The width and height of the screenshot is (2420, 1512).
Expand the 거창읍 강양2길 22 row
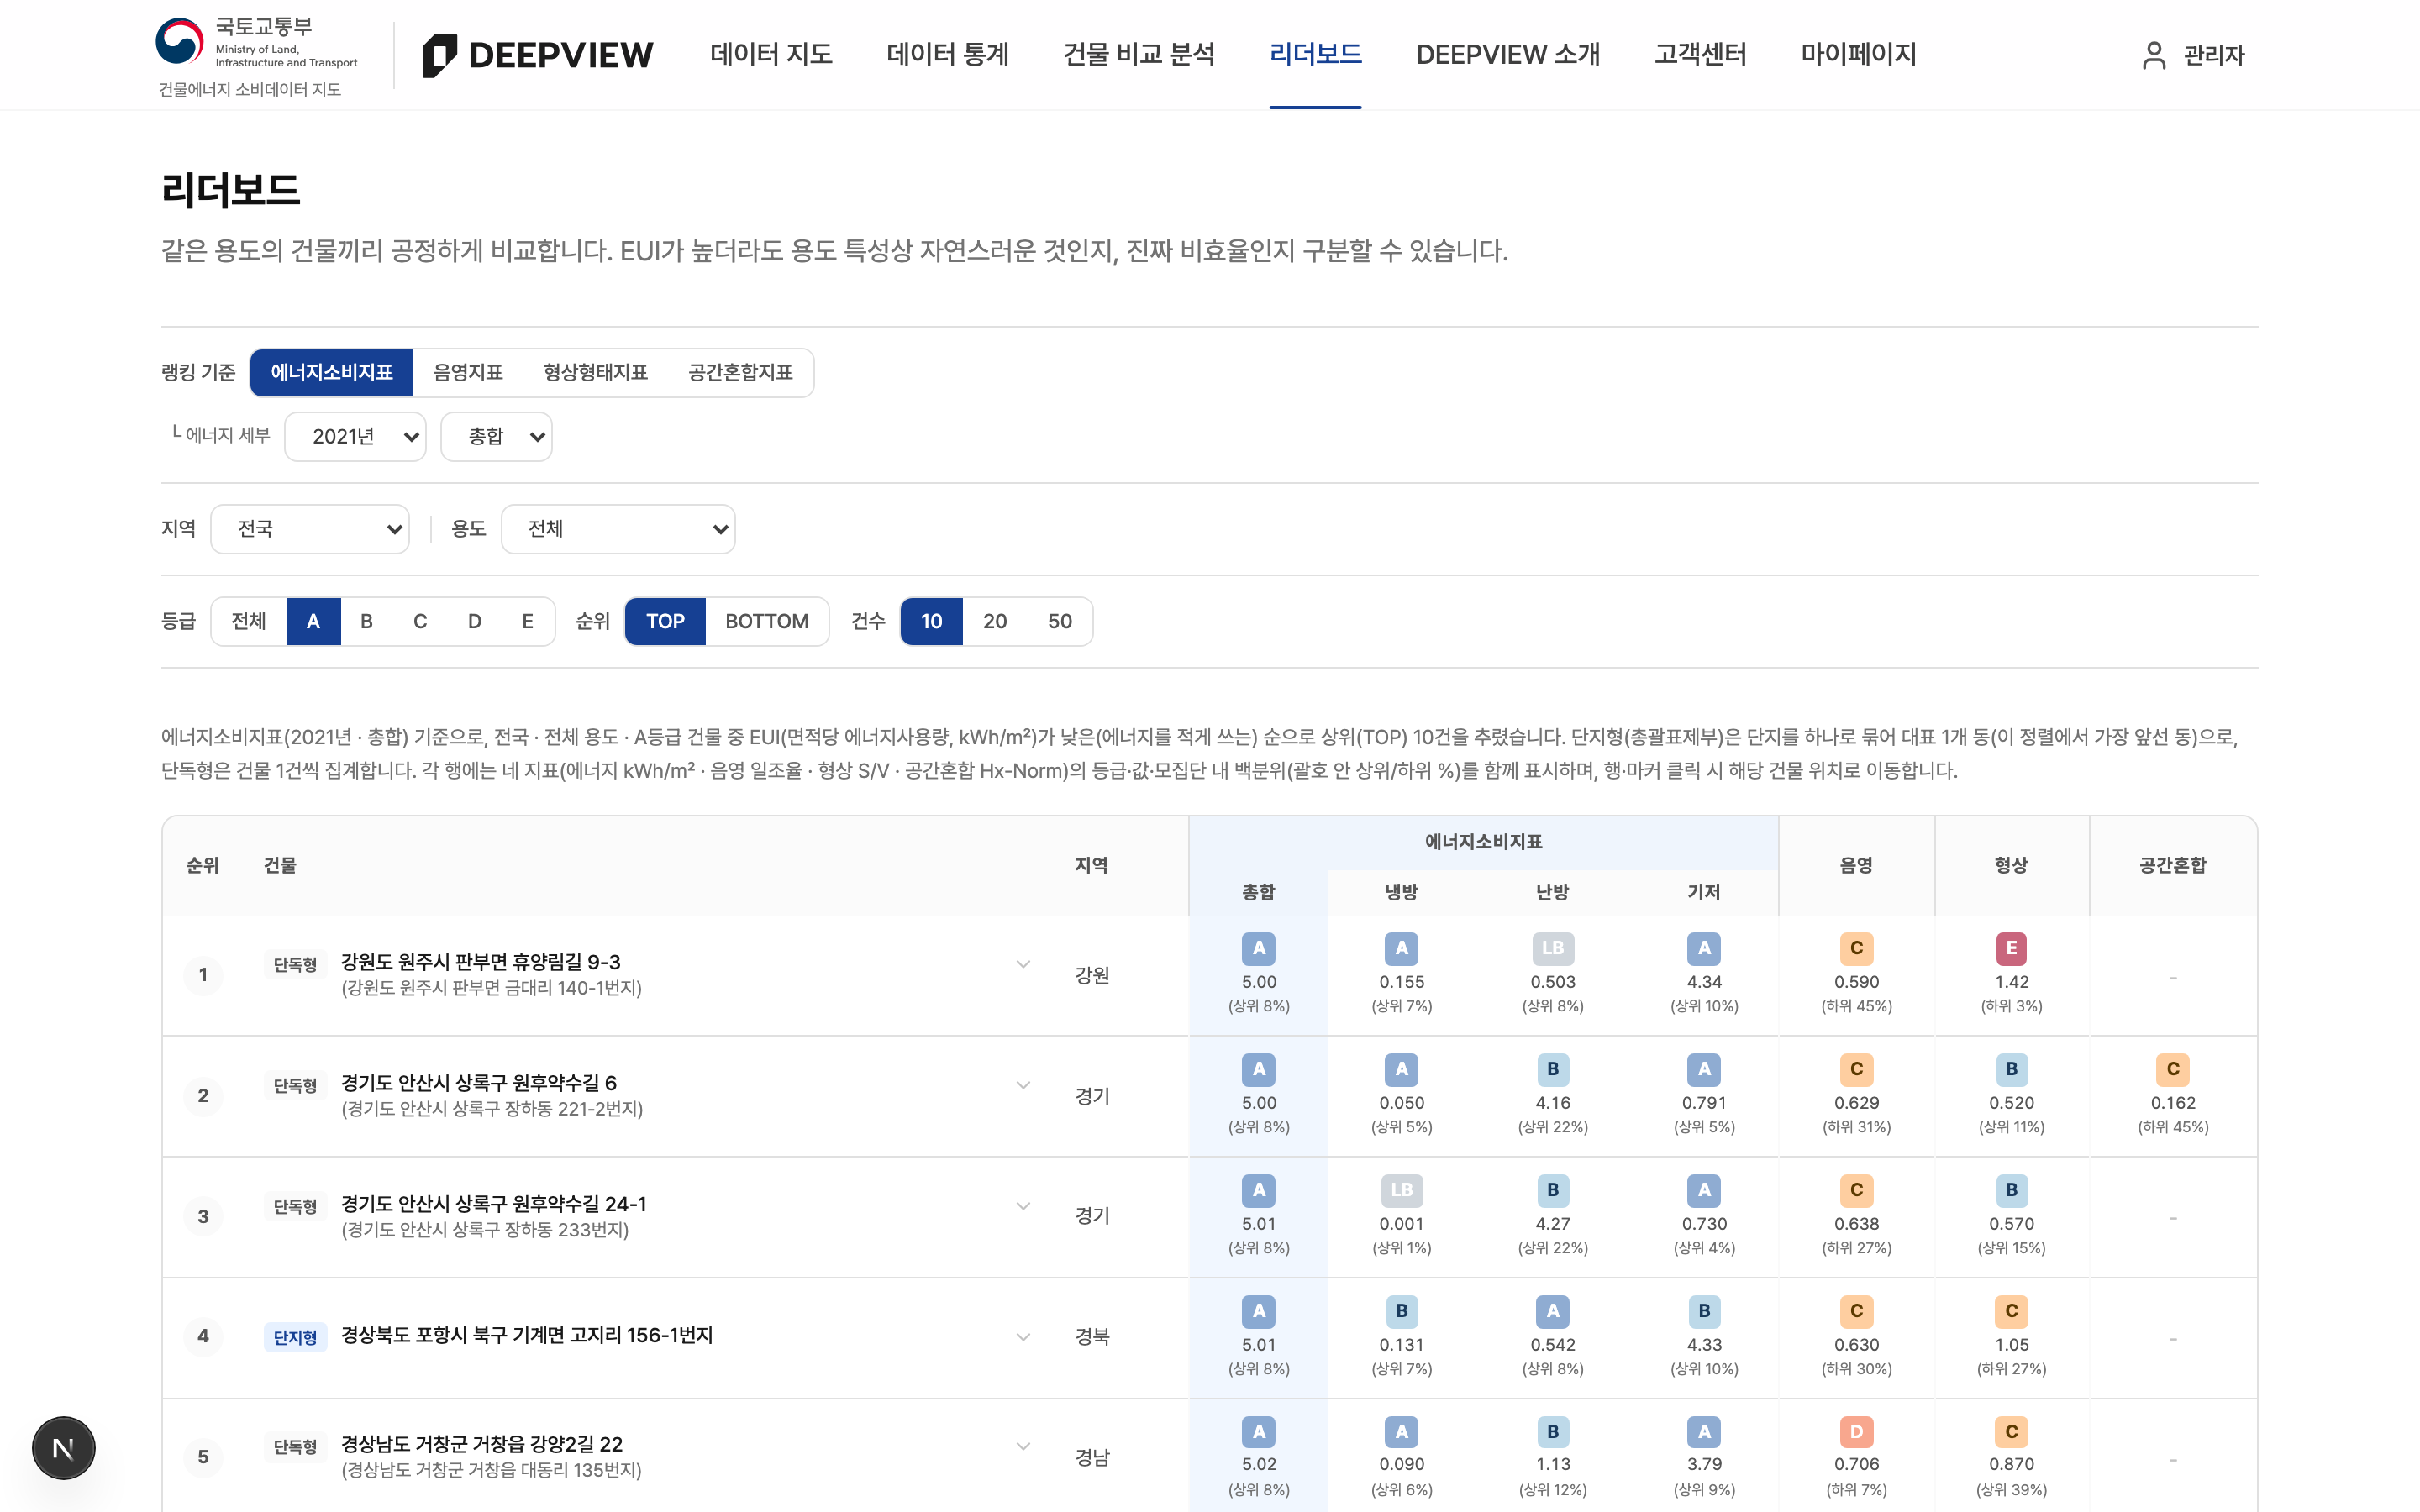(1023, 1446)
